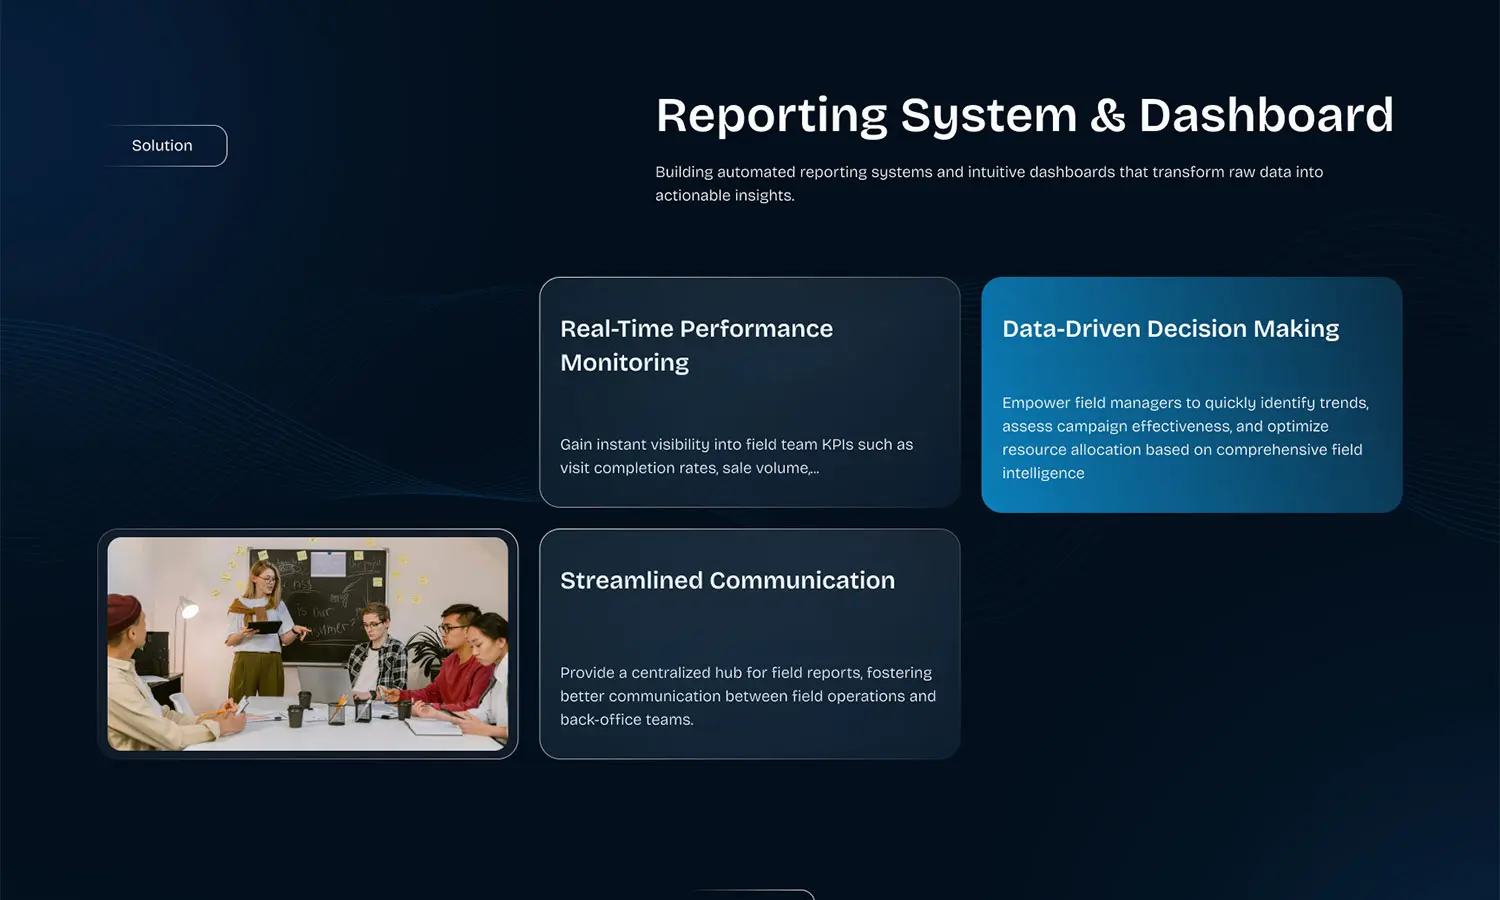The width and height of the screenshot is (1500, 900).
Task: Click the partially visible button at page bottom
Action: click(750, 894)
